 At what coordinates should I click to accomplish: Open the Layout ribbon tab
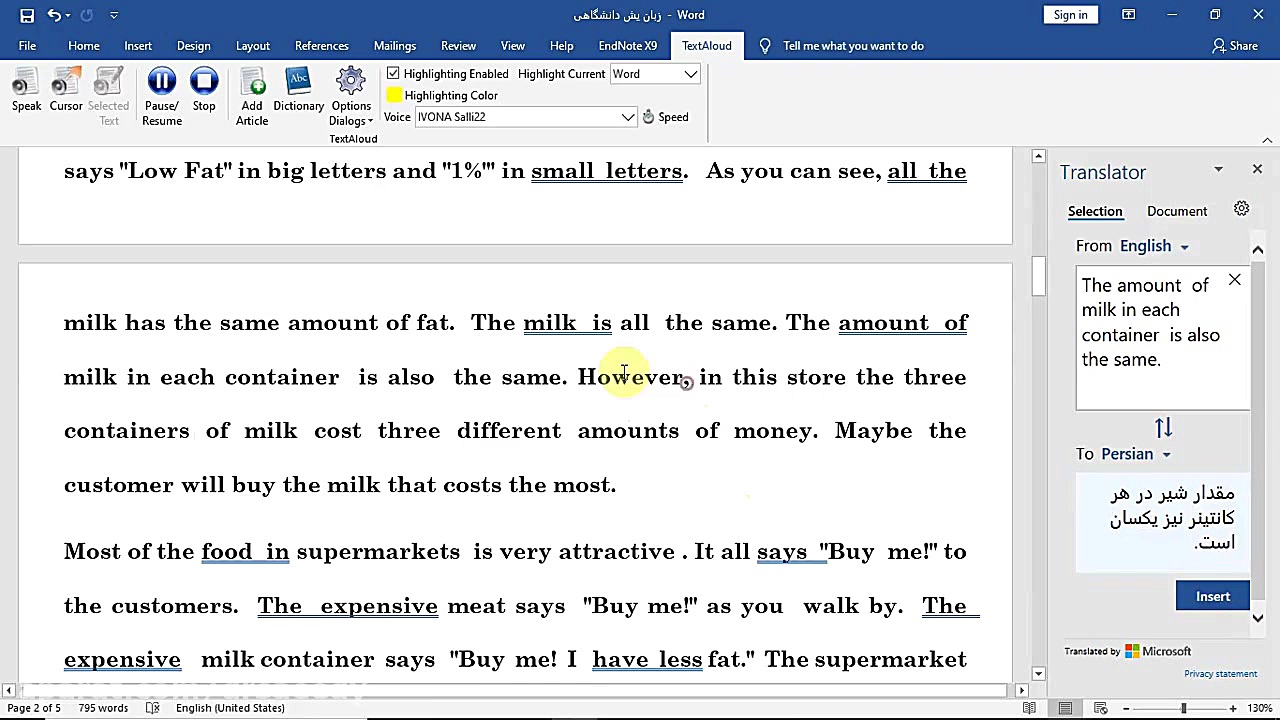click(x=253, y=46)
